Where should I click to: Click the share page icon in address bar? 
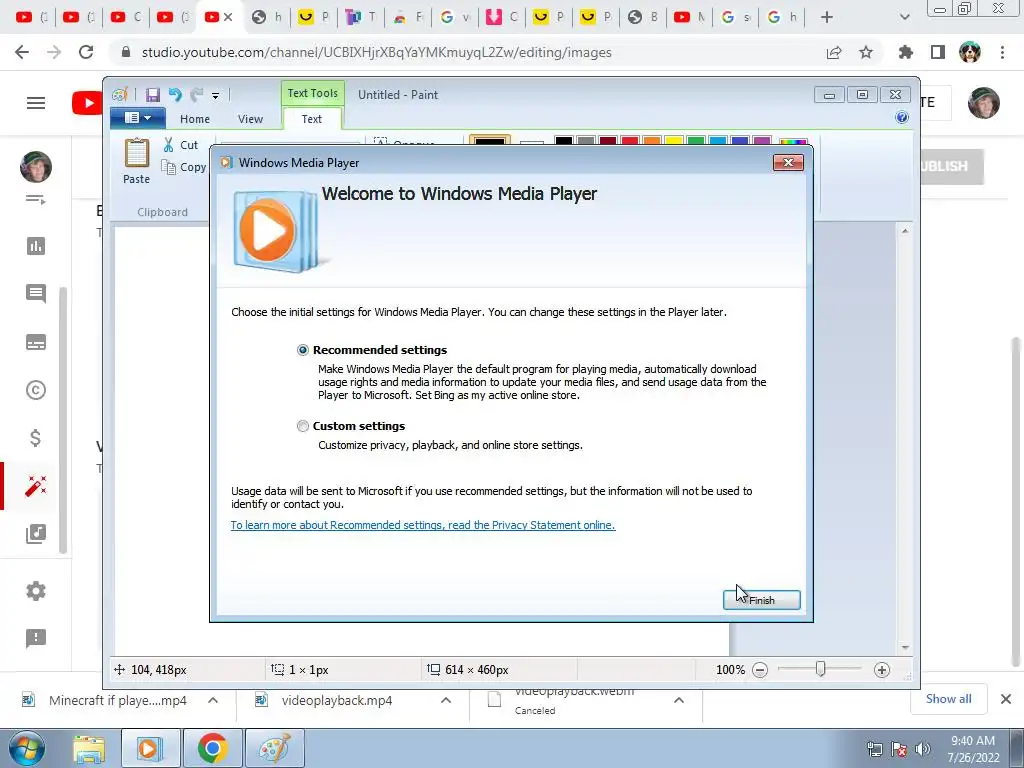834,52
